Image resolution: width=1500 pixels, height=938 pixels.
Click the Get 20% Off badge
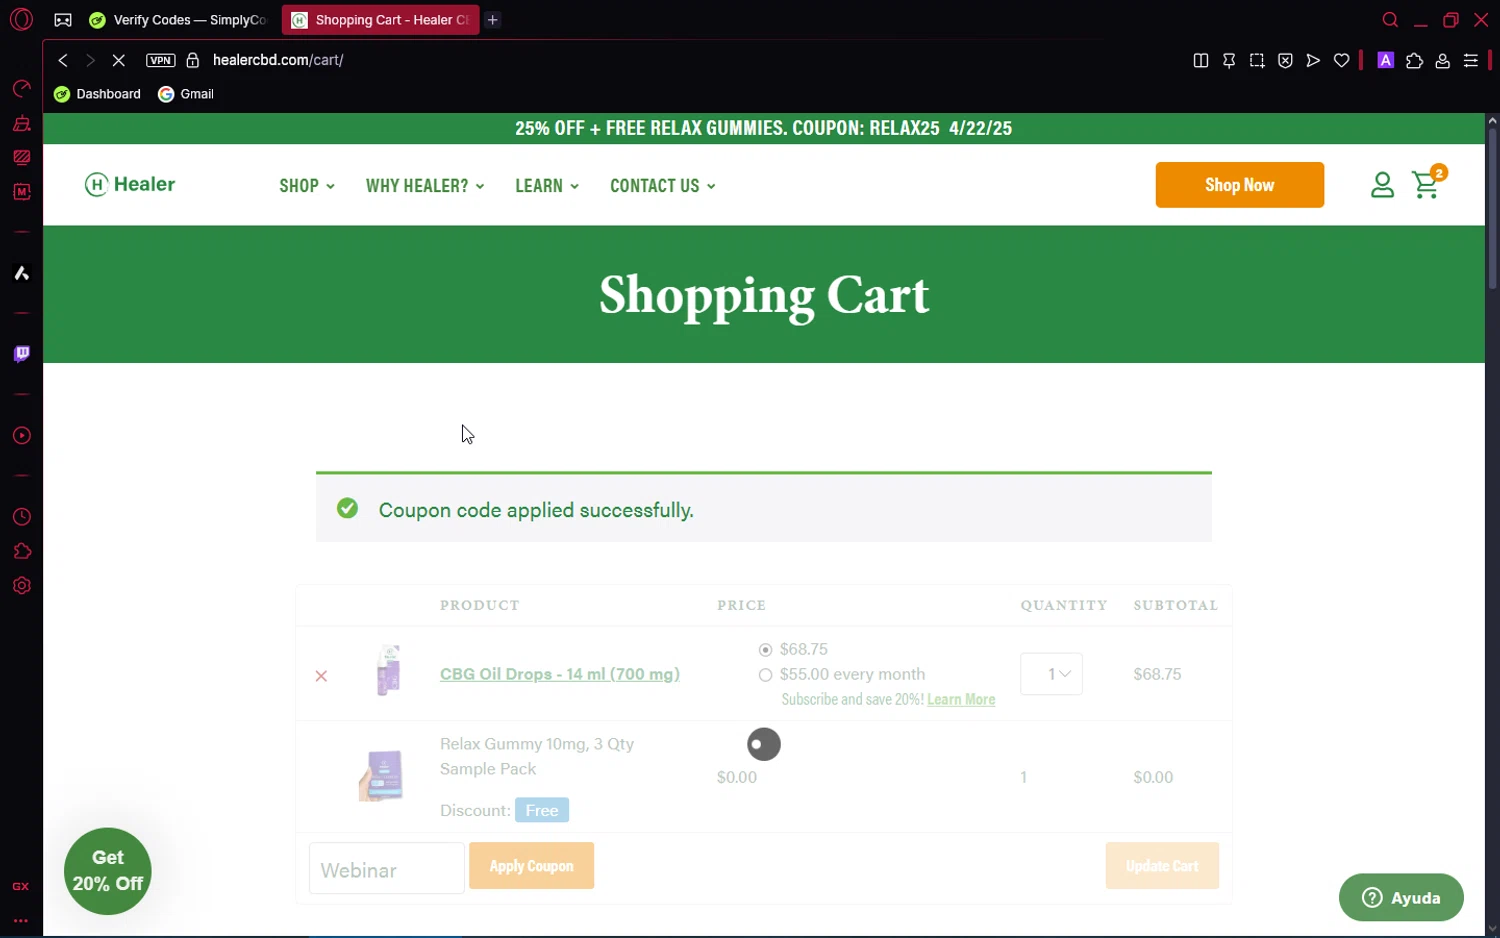tap(108, 871)
